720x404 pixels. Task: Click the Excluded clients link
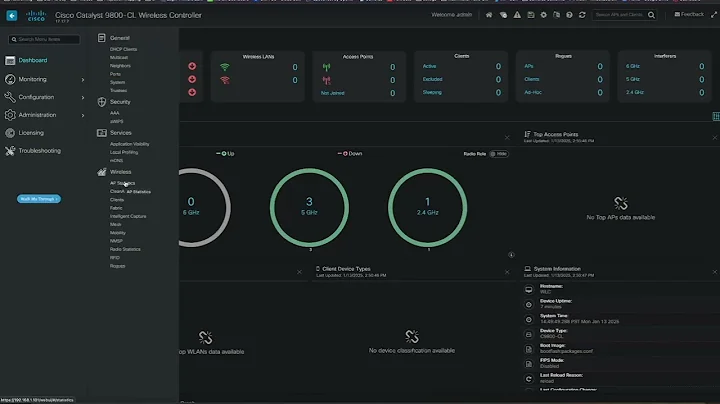click(x=433, y=79)
